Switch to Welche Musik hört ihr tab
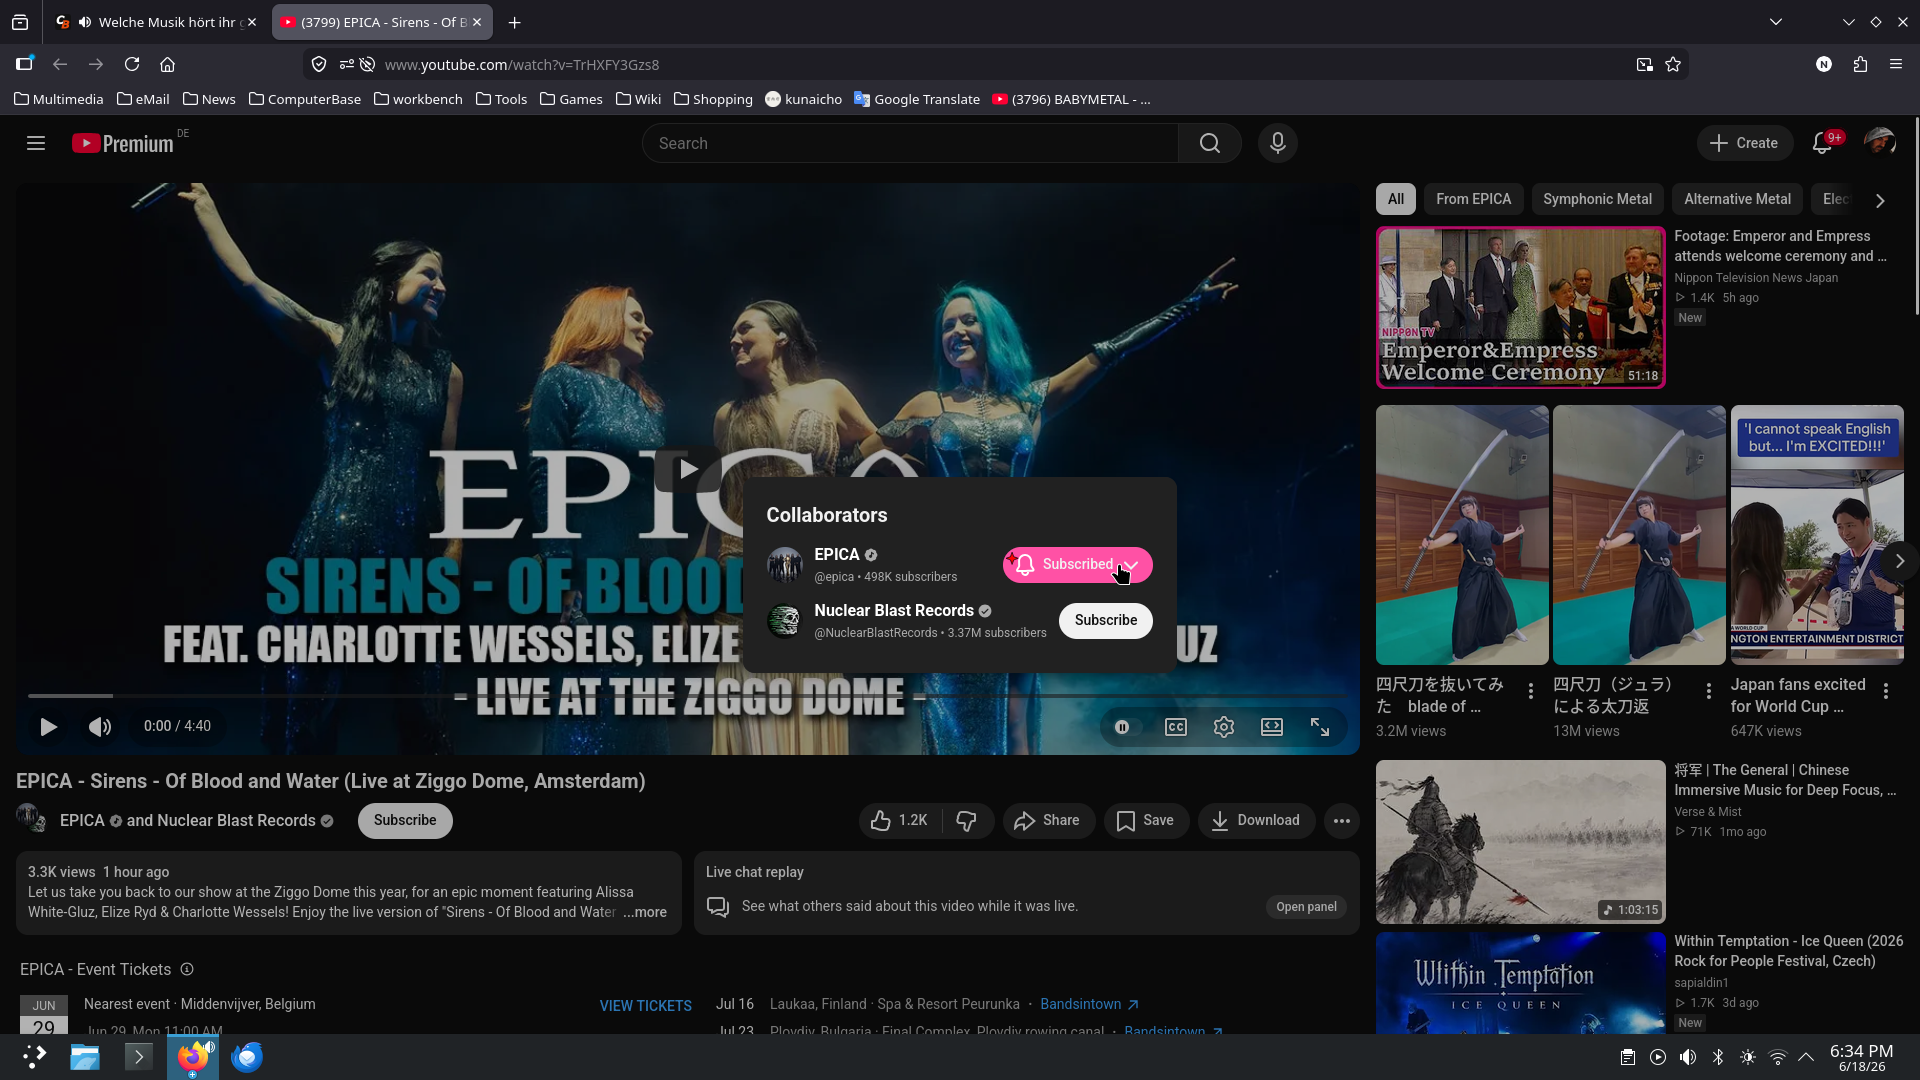Image resolution: width=1920 pixels, height=1080 pixels. coord(157,22)
